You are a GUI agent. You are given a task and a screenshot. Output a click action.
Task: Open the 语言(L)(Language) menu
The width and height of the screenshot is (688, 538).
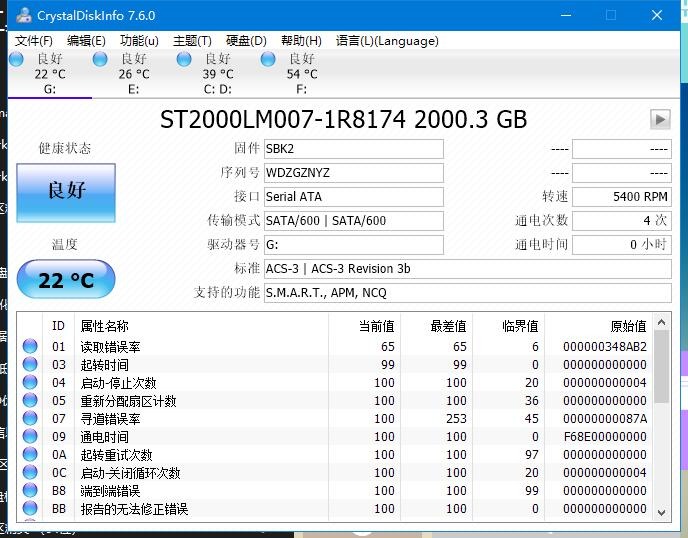pyautogui.click(x=387, y=41)
